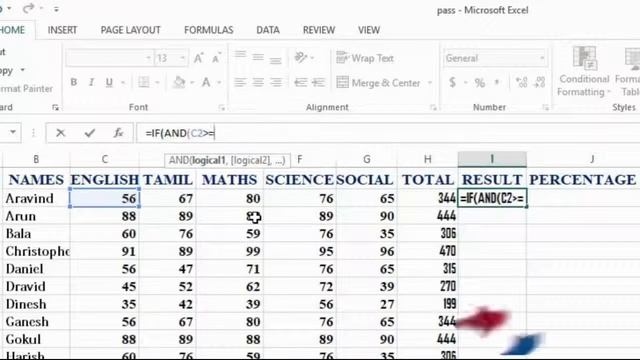Viewport: 640px width, 360px height.
Task: Select Christopher's total 470 cell
Action: click(427, 251)
